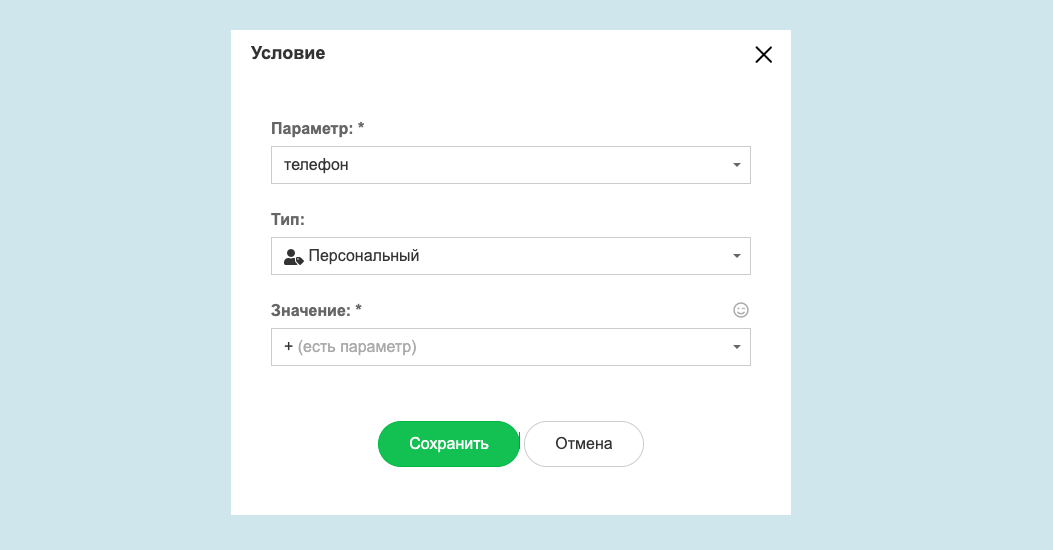The image size is (1053, 550).
Task: Click the Значение dropdown arrow
Action: (x=737, y=347)
